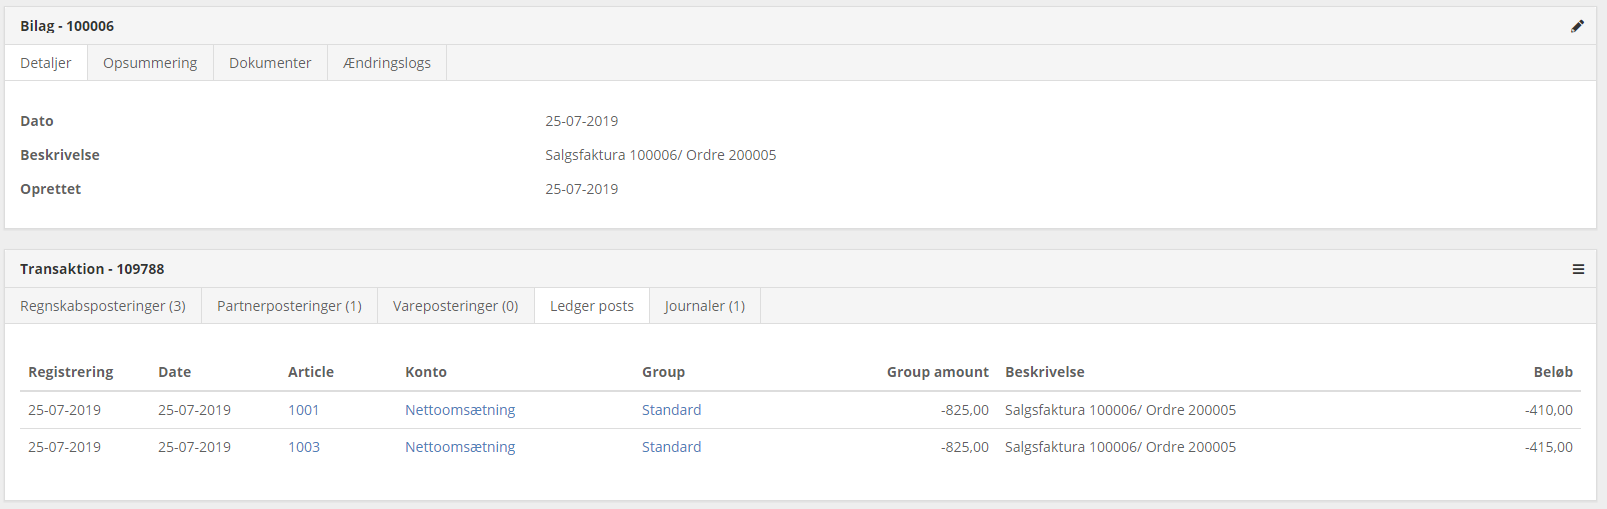Viewport: 1607px width, 509px height.
Task: View the Journaler (1) tab
Action: coord(704,306)
